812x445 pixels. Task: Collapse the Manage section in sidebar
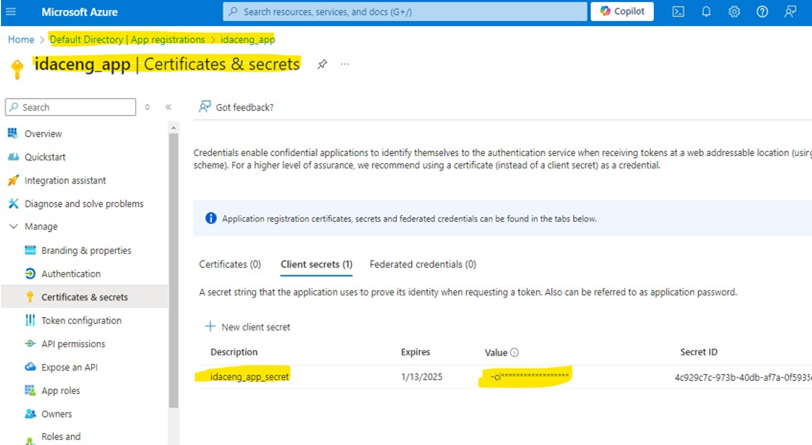pos(14,227)
